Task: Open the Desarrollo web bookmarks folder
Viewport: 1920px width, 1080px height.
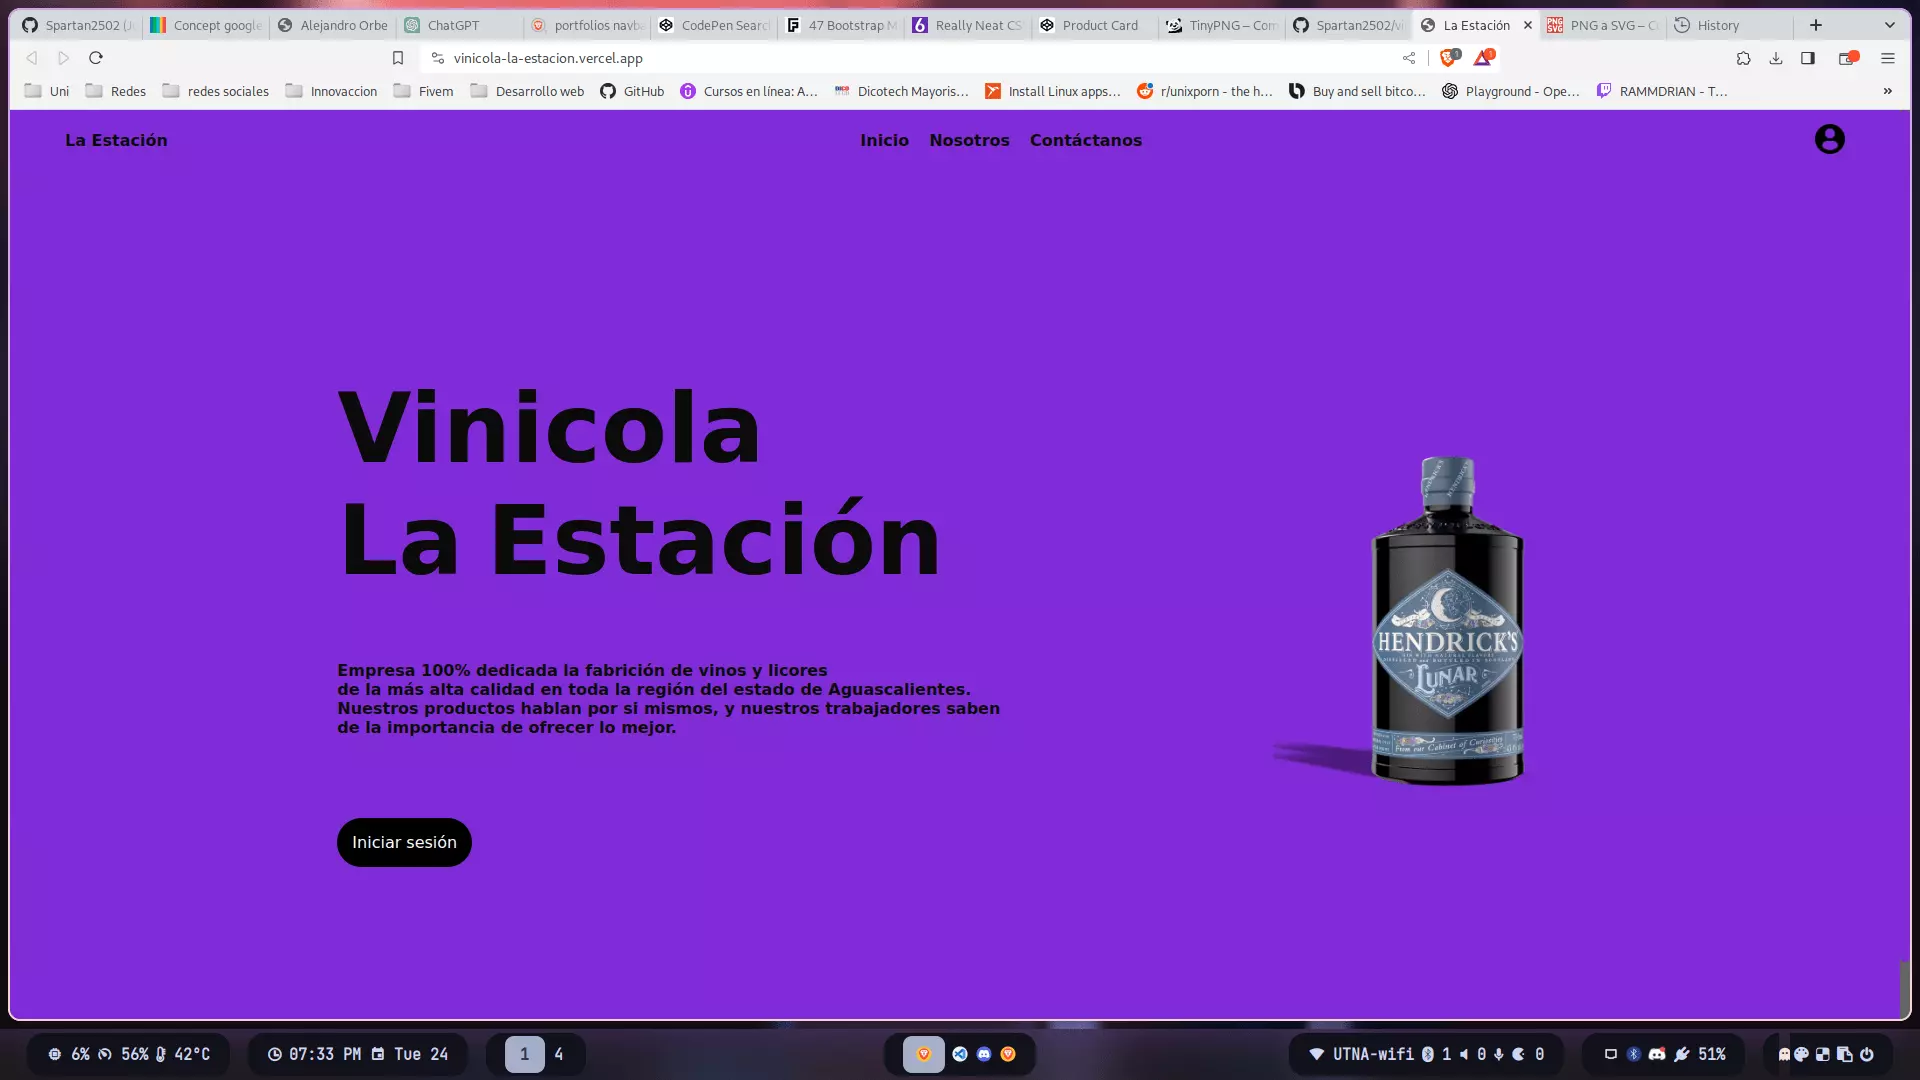Action: pyautogui.click(x=527, y=91)
